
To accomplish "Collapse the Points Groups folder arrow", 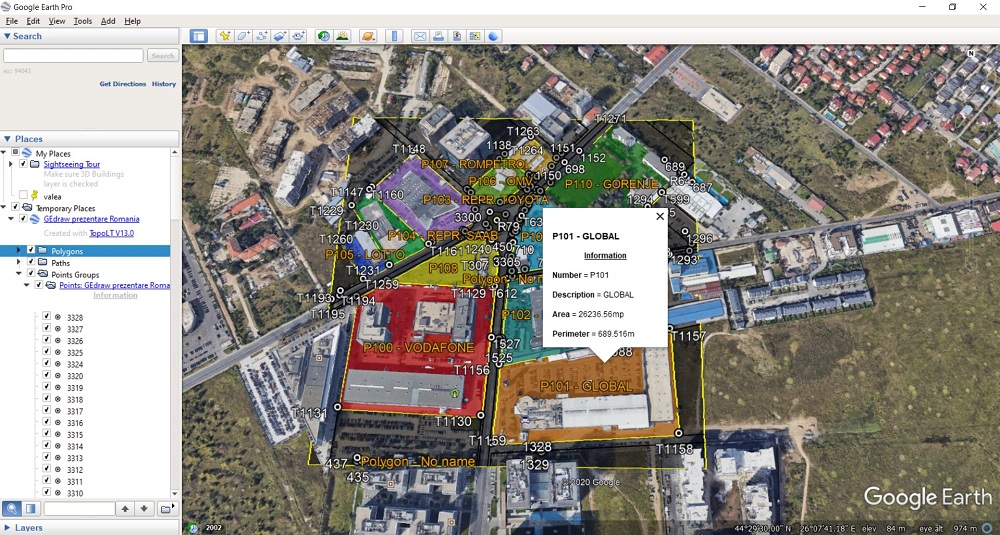I will 18,274.
